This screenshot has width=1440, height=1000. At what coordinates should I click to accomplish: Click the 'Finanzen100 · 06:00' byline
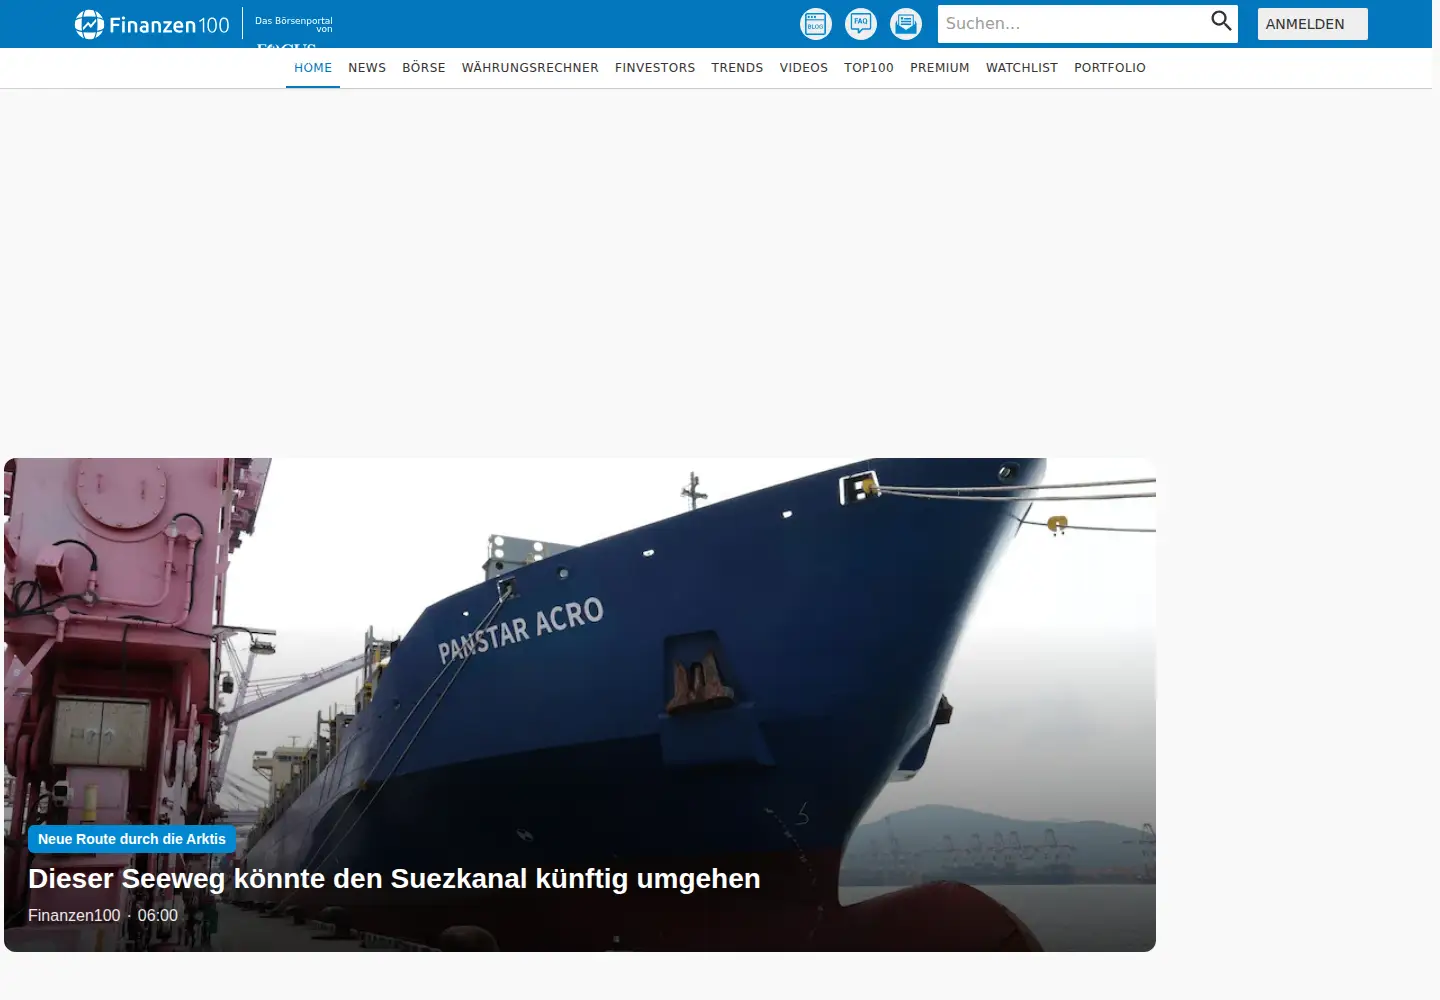click(x=103, y=915)
